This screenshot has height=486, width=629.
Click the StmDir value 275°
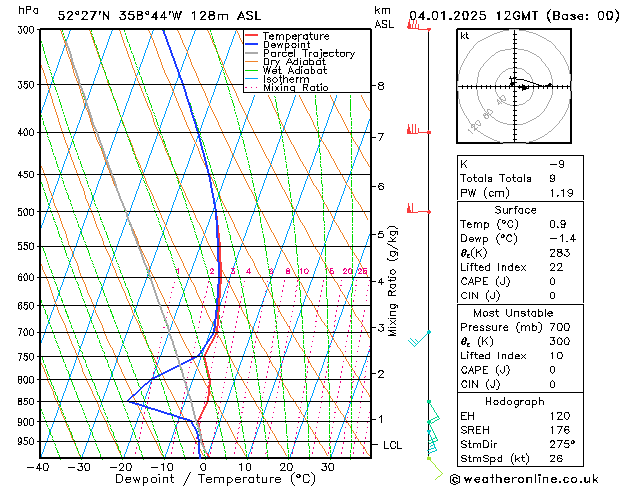(x=562, y=444)
